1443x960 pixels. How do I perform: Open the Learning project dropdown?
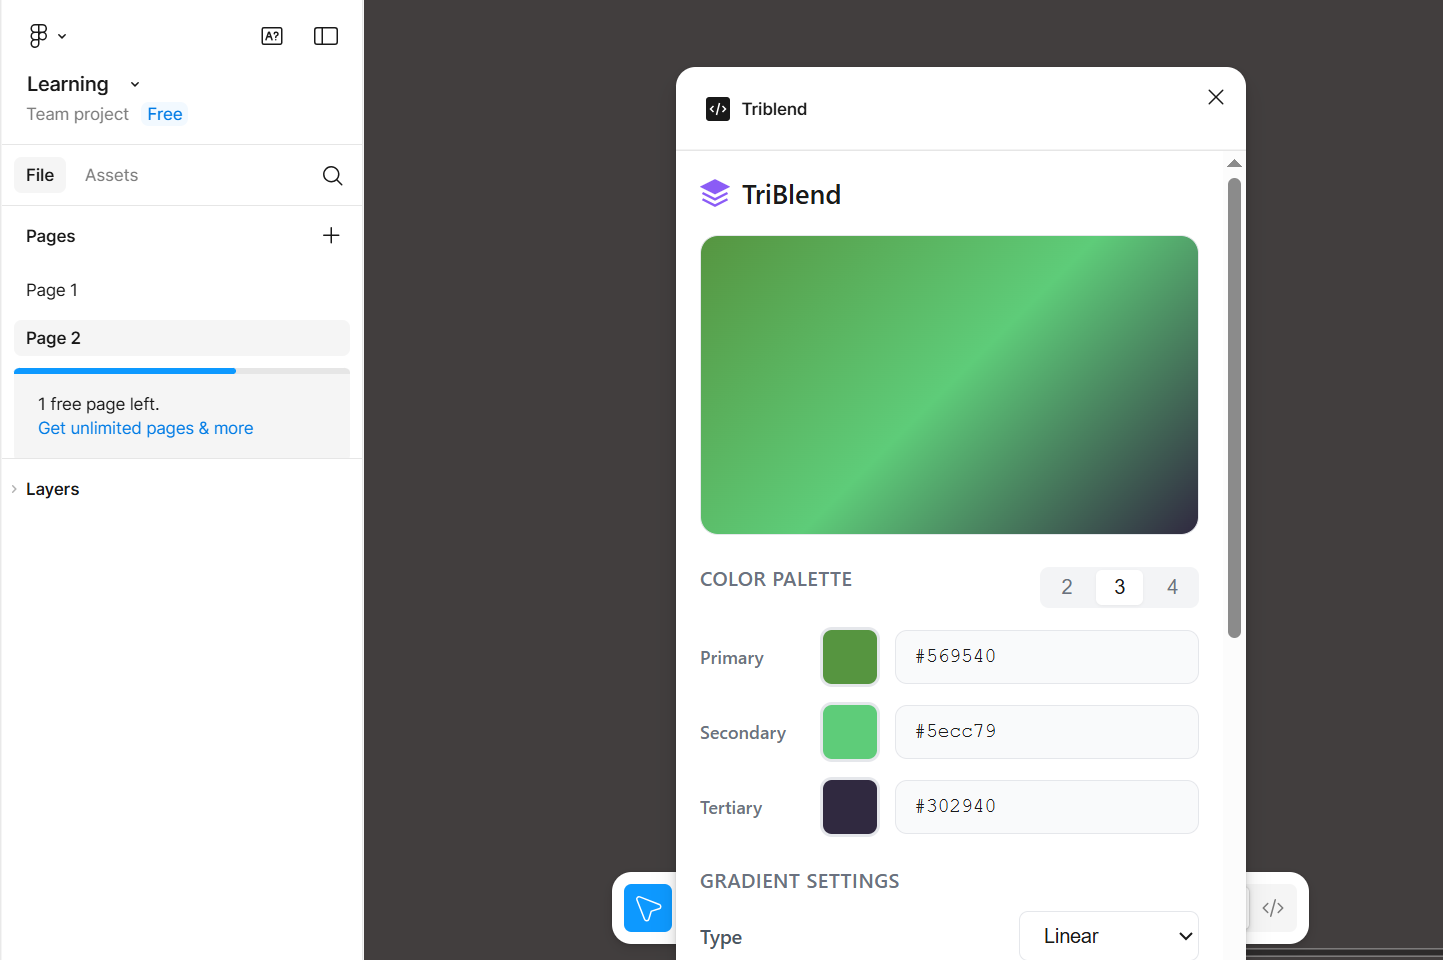point(134,84)
